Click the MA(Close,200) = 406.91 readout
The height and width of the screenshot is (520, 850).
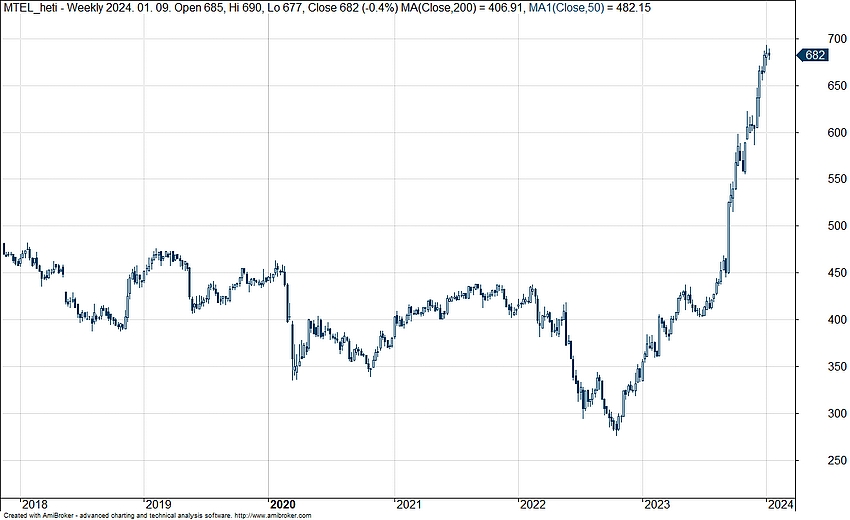click(463, 8)
